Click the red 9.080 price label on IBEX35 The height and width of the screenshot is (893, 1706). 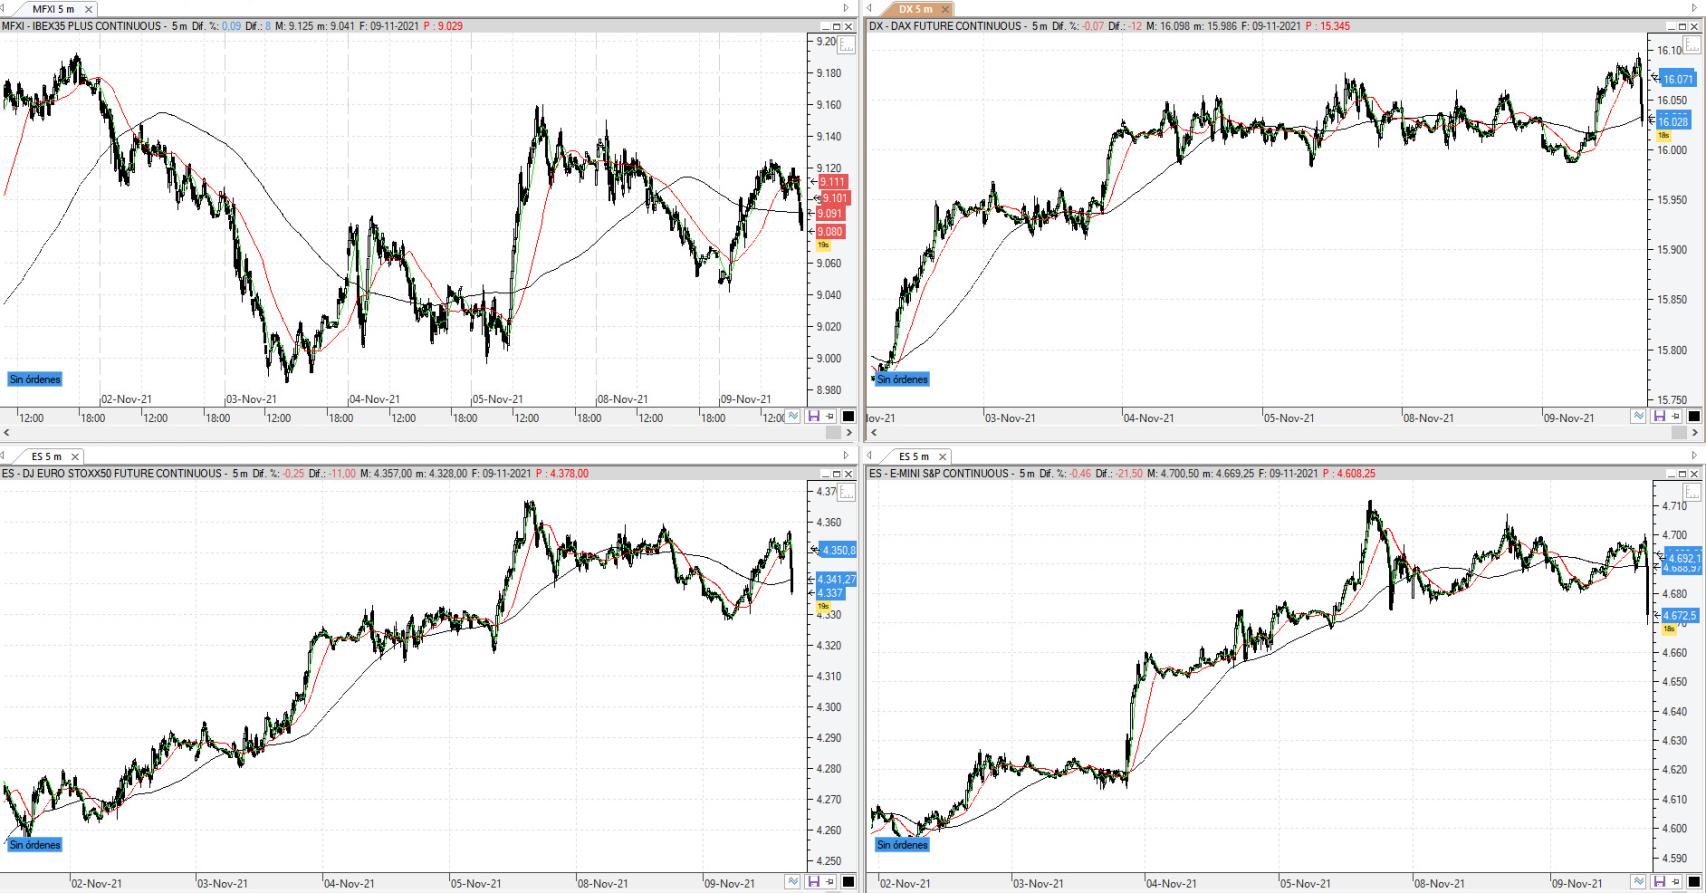(831, 232)
